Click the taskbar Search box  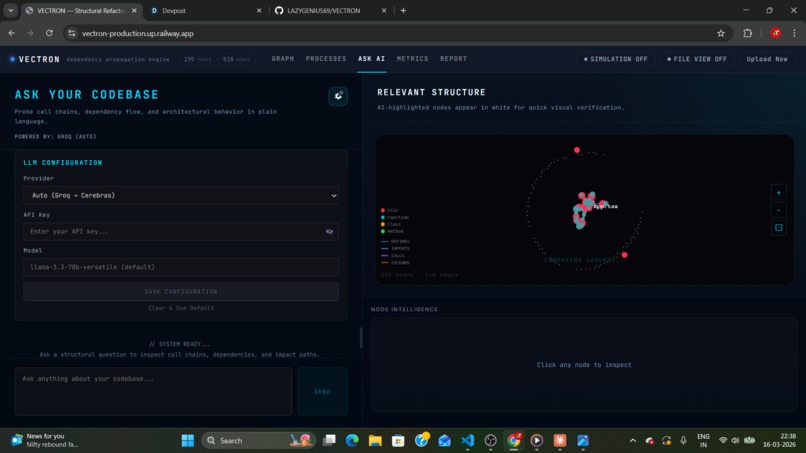pyautogui.click(x=258, y=441)
